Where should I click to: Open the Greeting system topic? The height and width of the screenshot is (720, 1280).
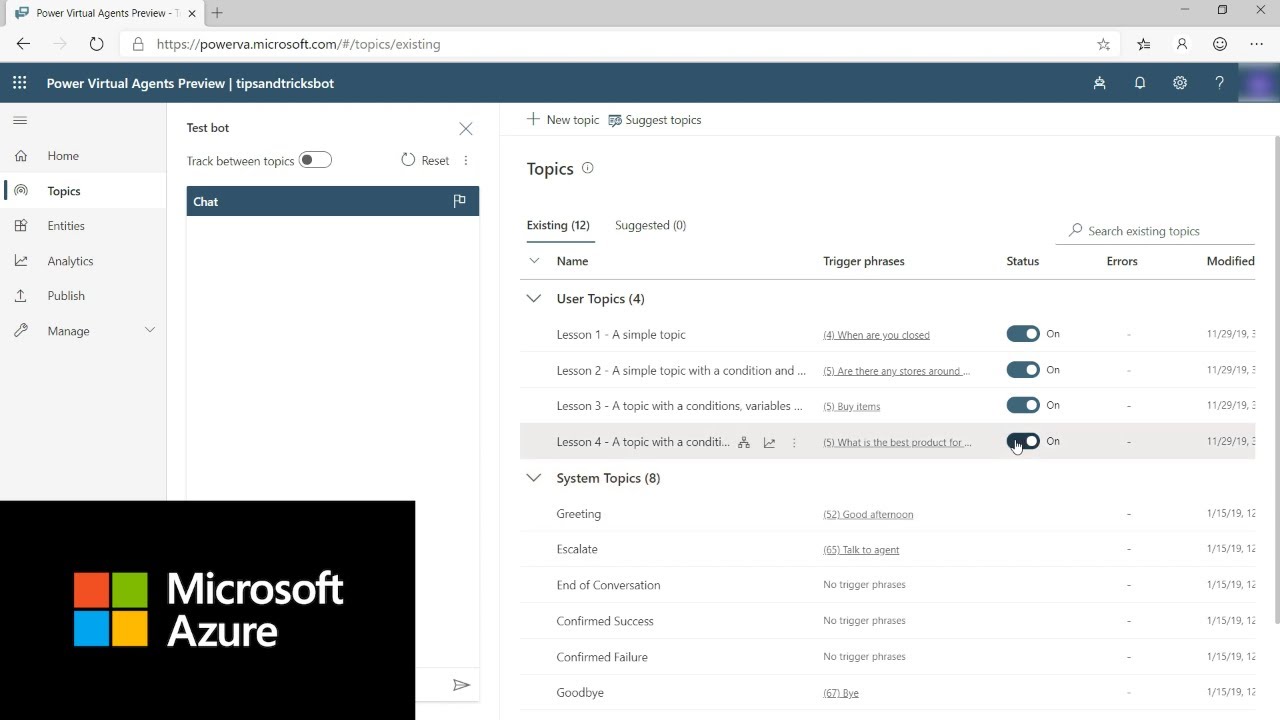coord(578,514)
